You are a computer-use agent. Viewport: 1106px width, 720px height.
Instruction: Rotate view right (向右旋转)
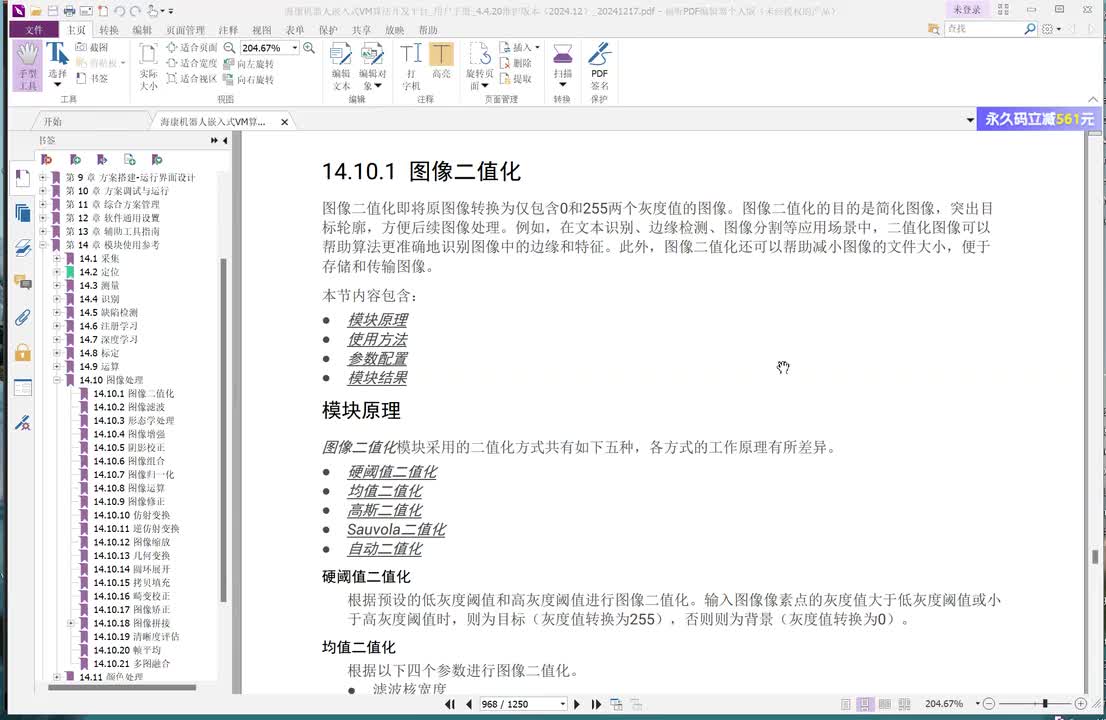pos(248,80)
